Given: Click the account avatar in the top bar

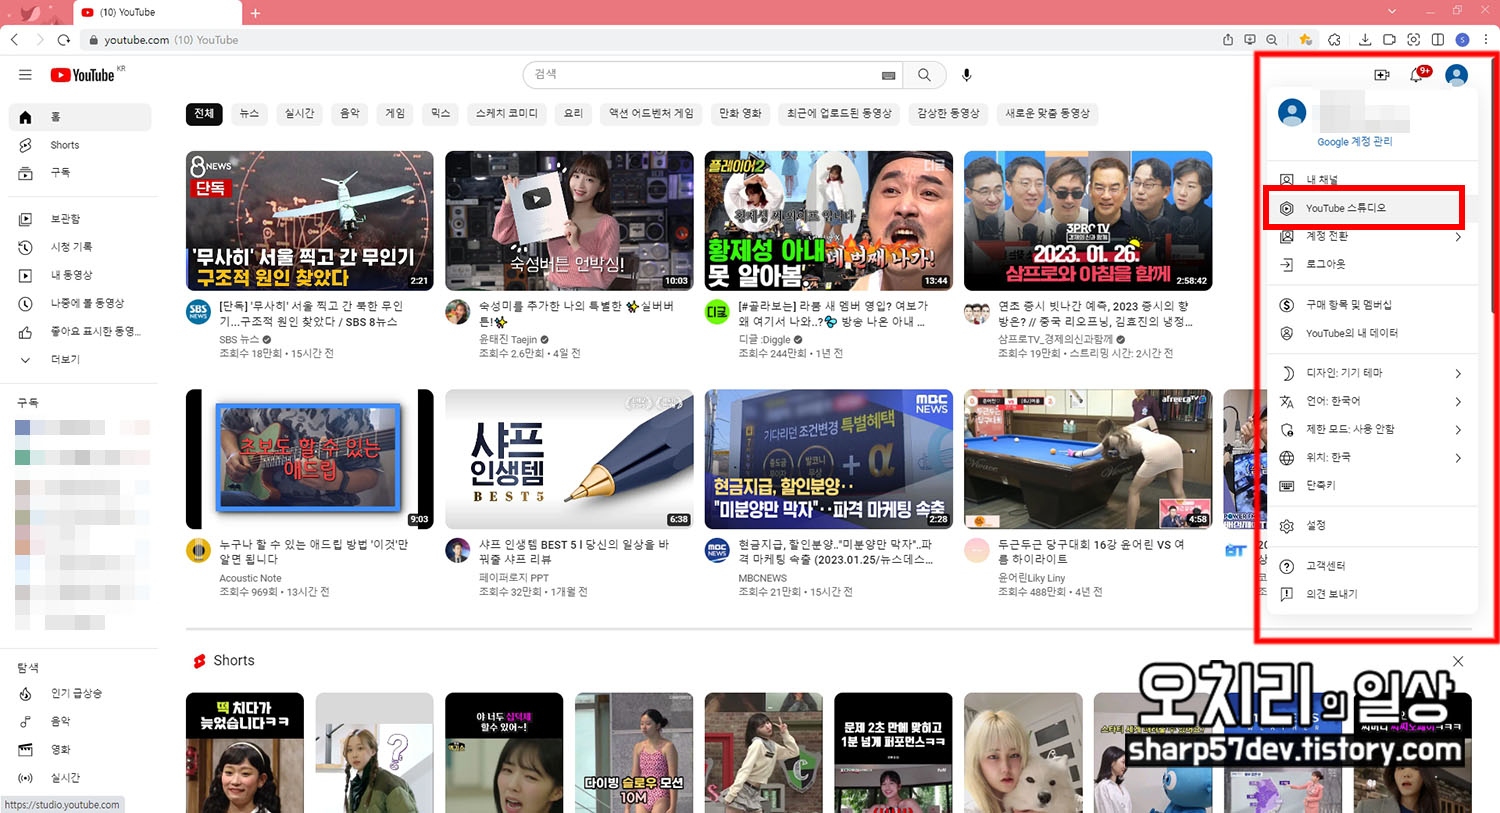Looking at the screenshot, I should (1457, 75).
